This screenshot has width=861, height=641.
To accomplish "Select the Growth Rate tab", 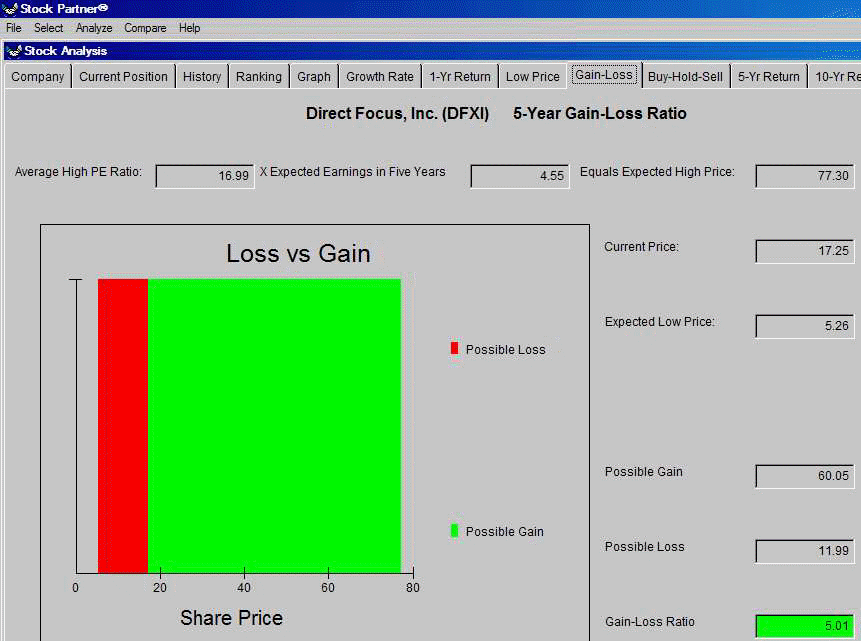I will [x=380, y=77].
